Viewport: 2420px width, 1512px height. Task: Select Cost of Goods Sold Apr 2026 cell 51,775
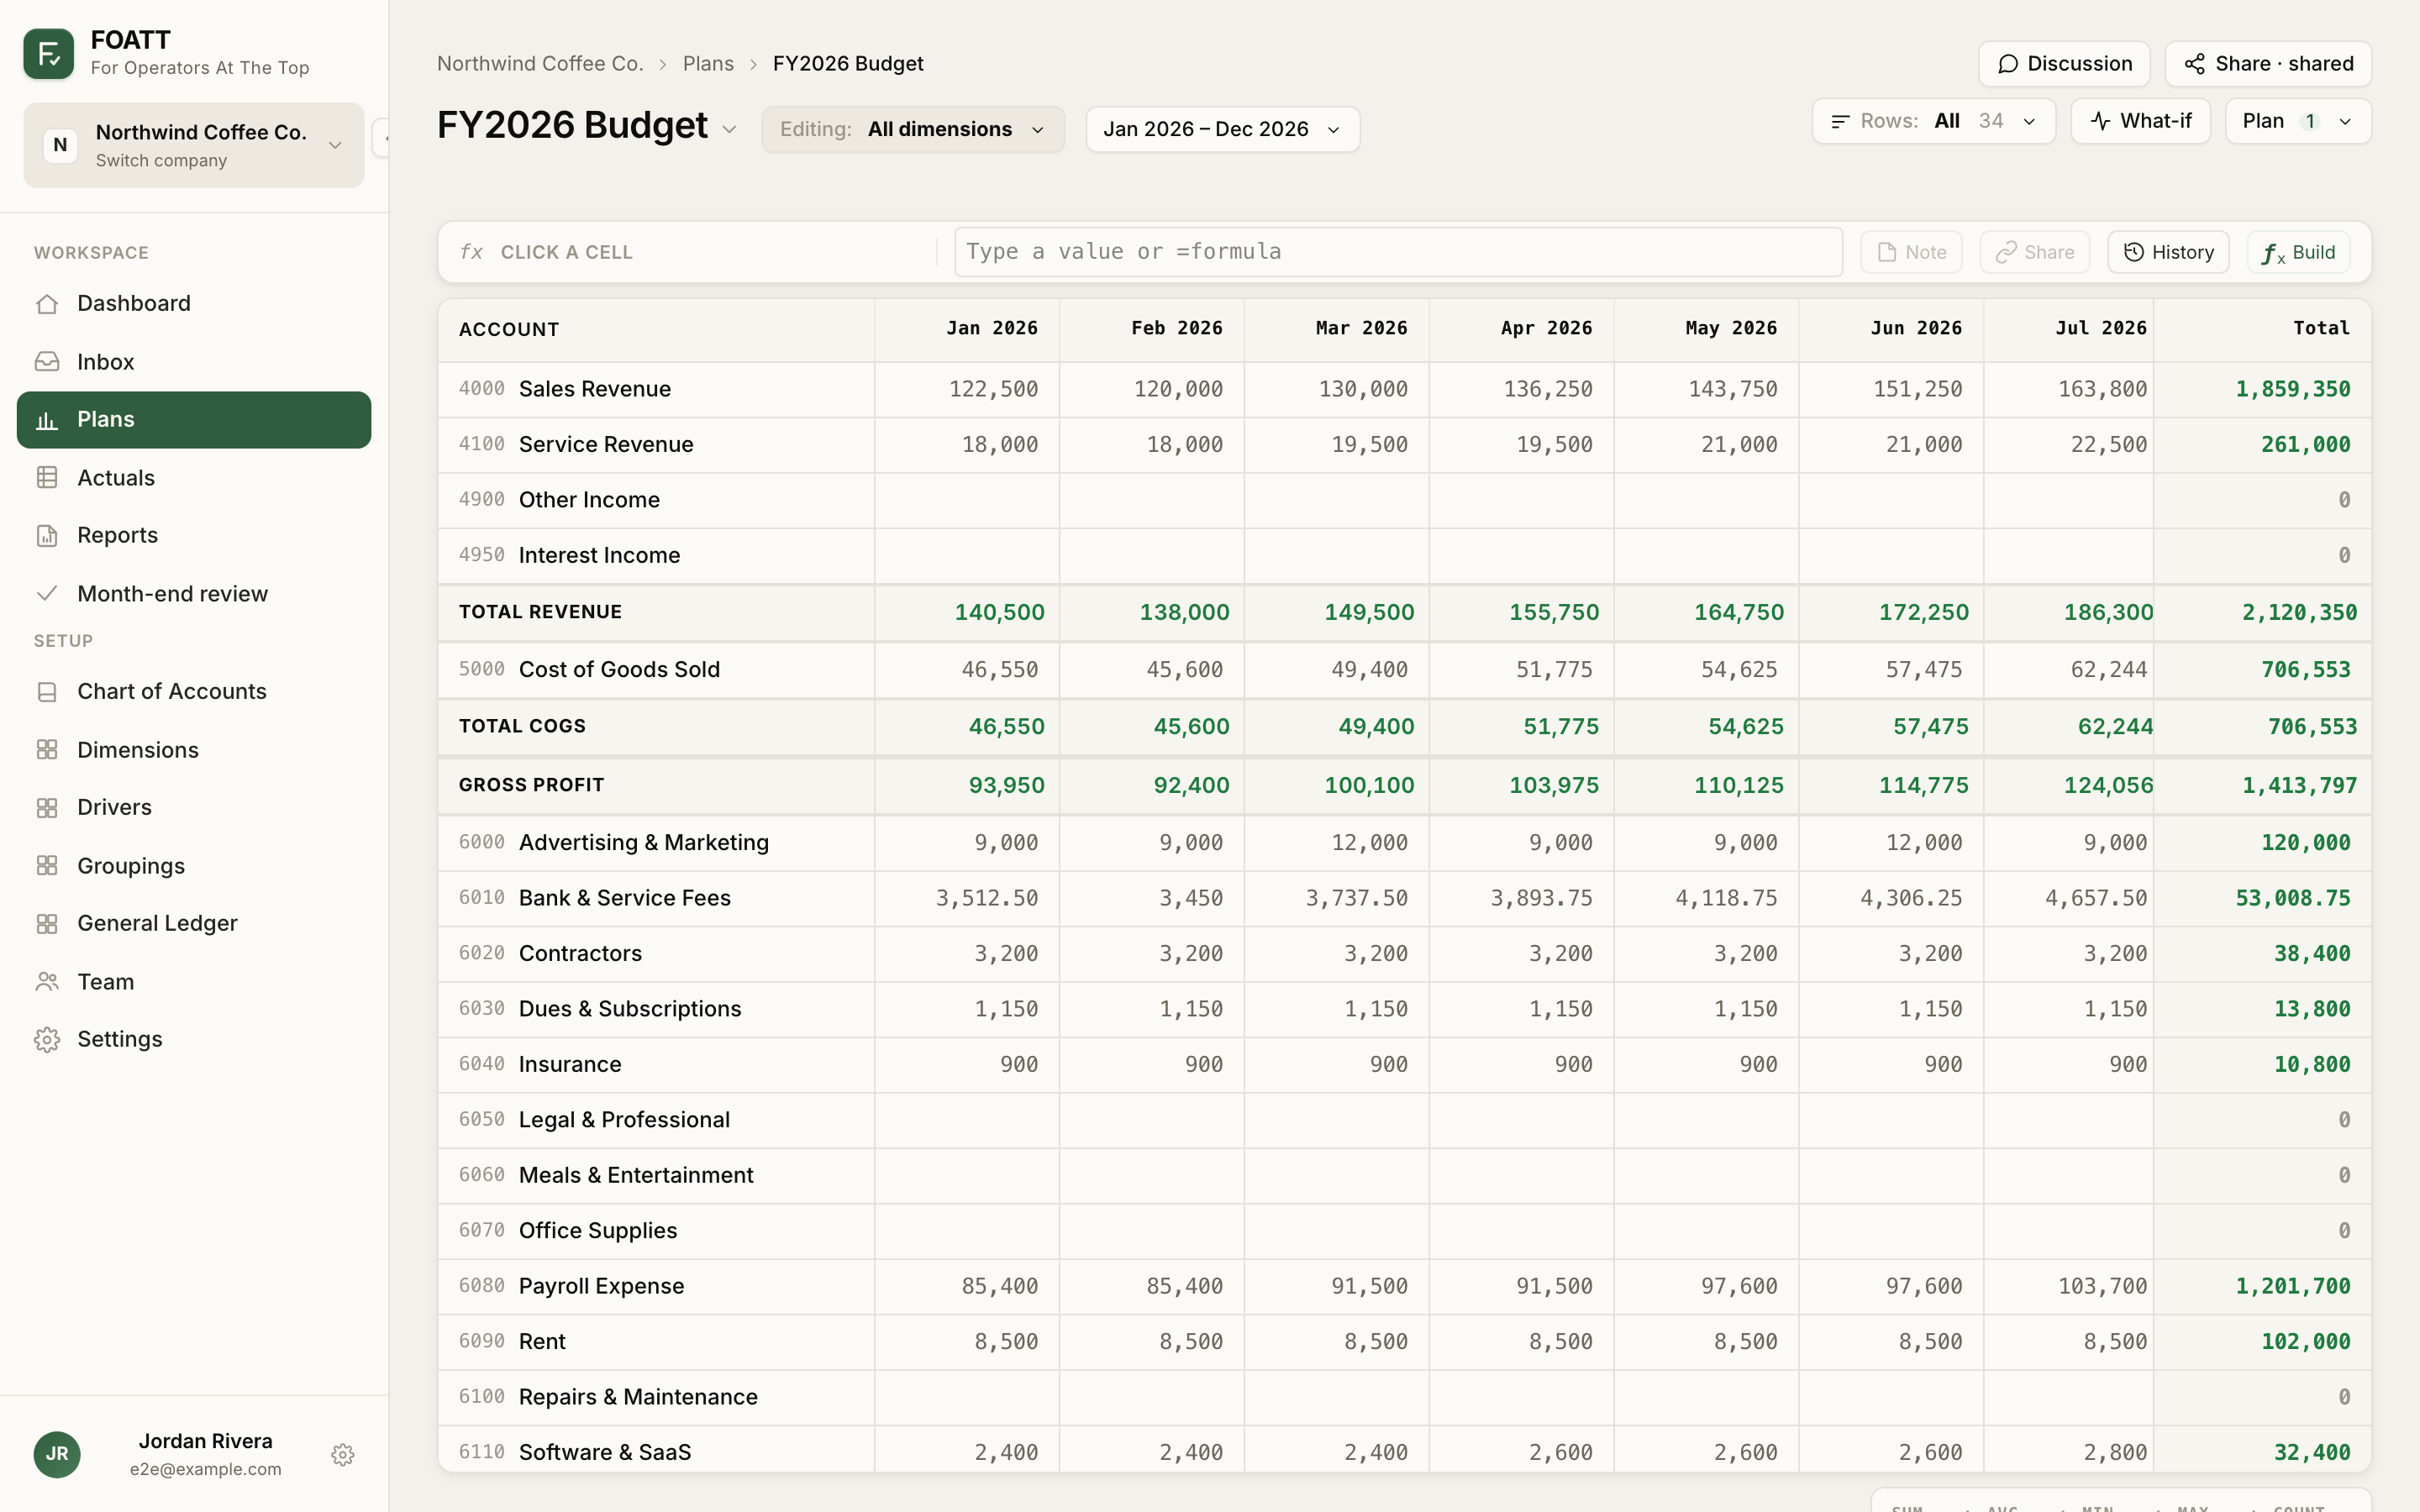pyautogui.click(x=1522, y=670)
